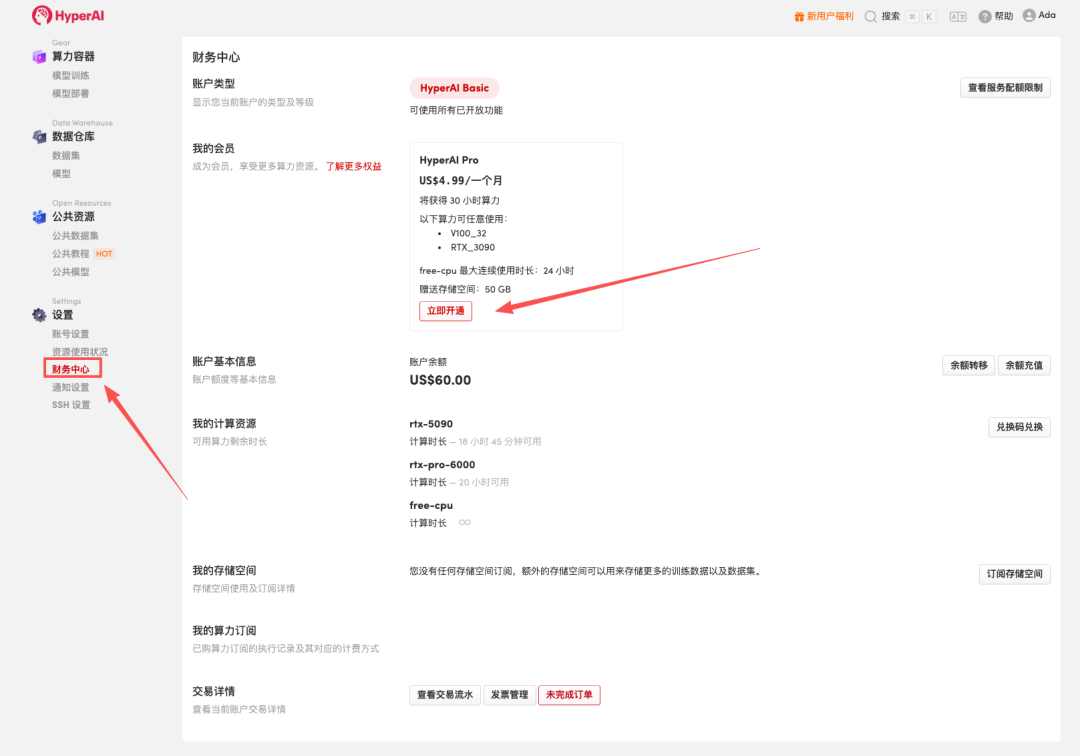
Task: Open SSH 设置 in the sidebar
Action: click(x=71, y=405)
